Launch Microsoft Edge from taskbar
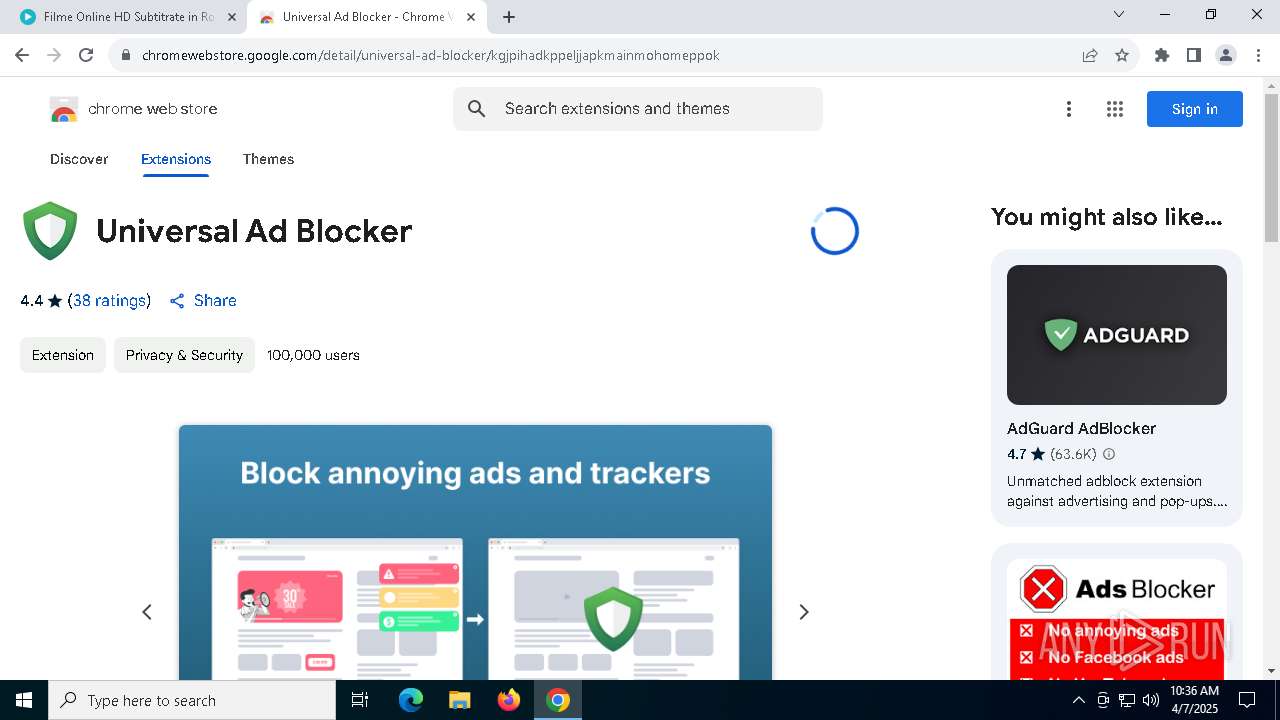This screenshot has width=1280, height=720. coord(411,700)
